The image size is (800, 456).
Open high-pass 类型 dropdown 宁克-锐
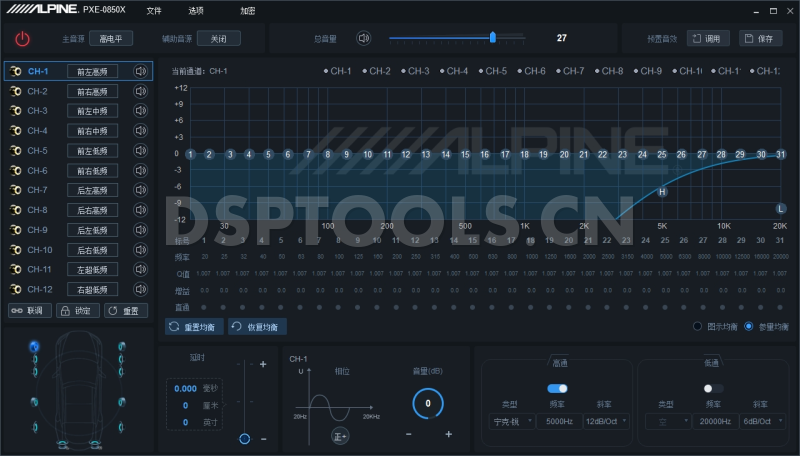click(512, 421)
